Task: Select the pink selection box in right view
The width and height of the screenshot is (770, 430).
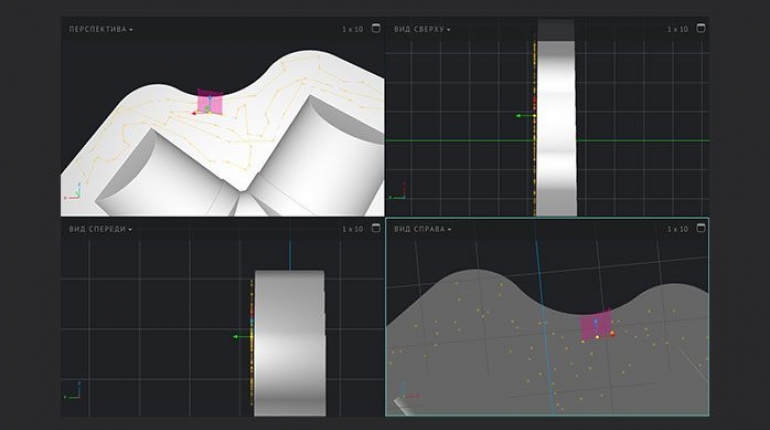Action: (596, 326)
